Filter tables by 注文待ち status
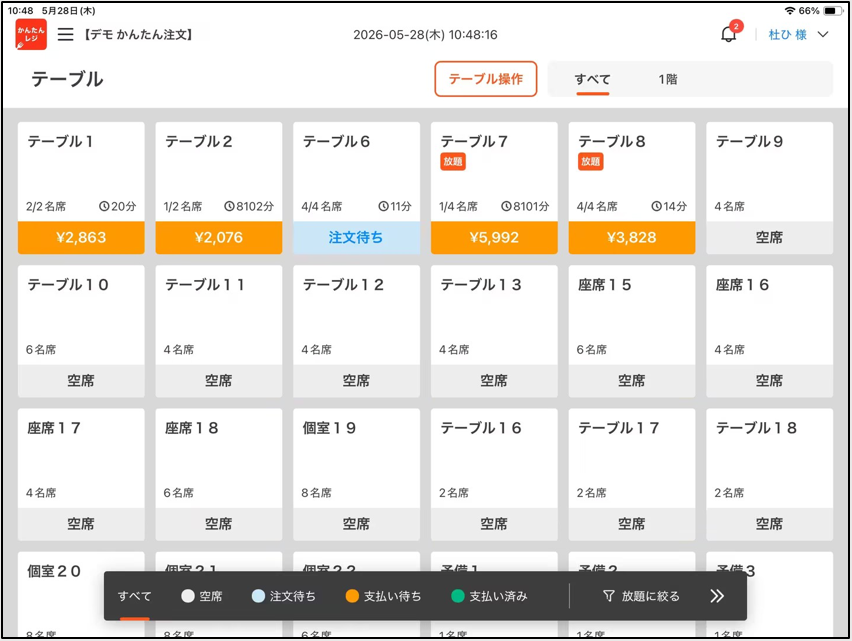Screen dimensions: 852x641 tap(284, 596)
